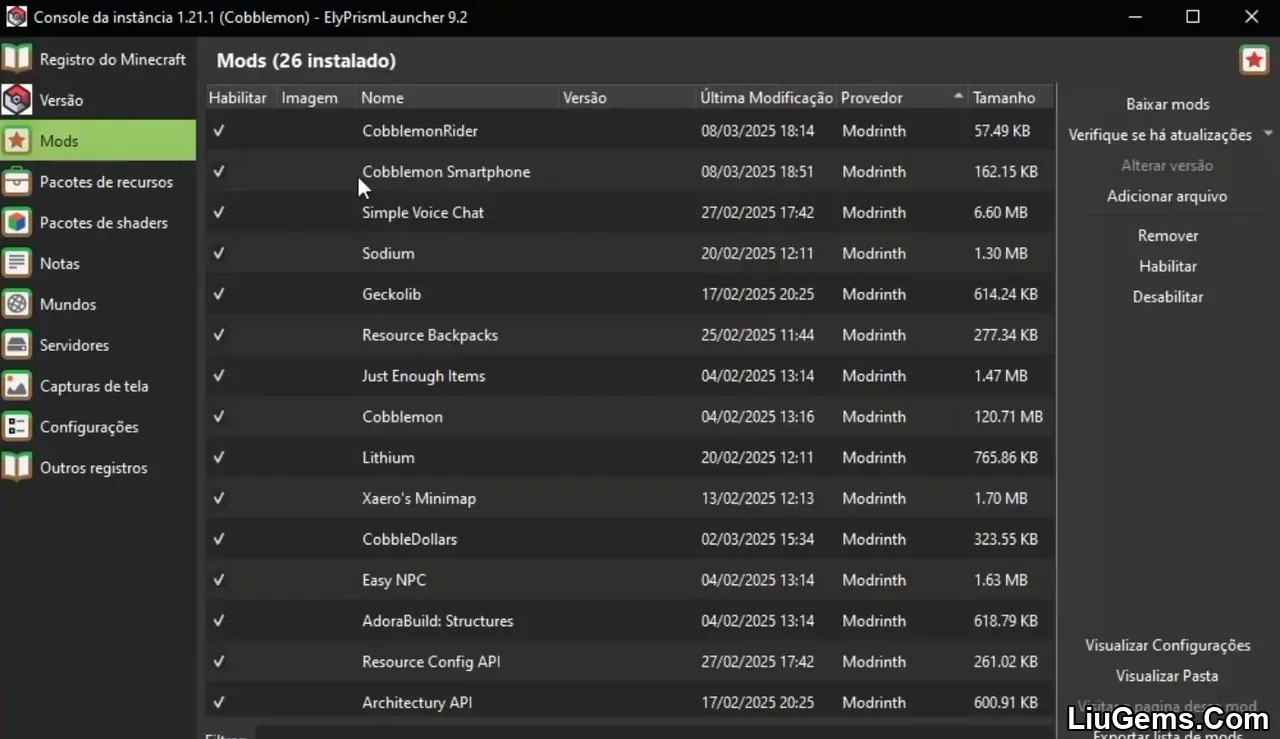This screenshot has width=1280, height=739.
Task: Click the Versão Pokéball icon
Action: 17,100
